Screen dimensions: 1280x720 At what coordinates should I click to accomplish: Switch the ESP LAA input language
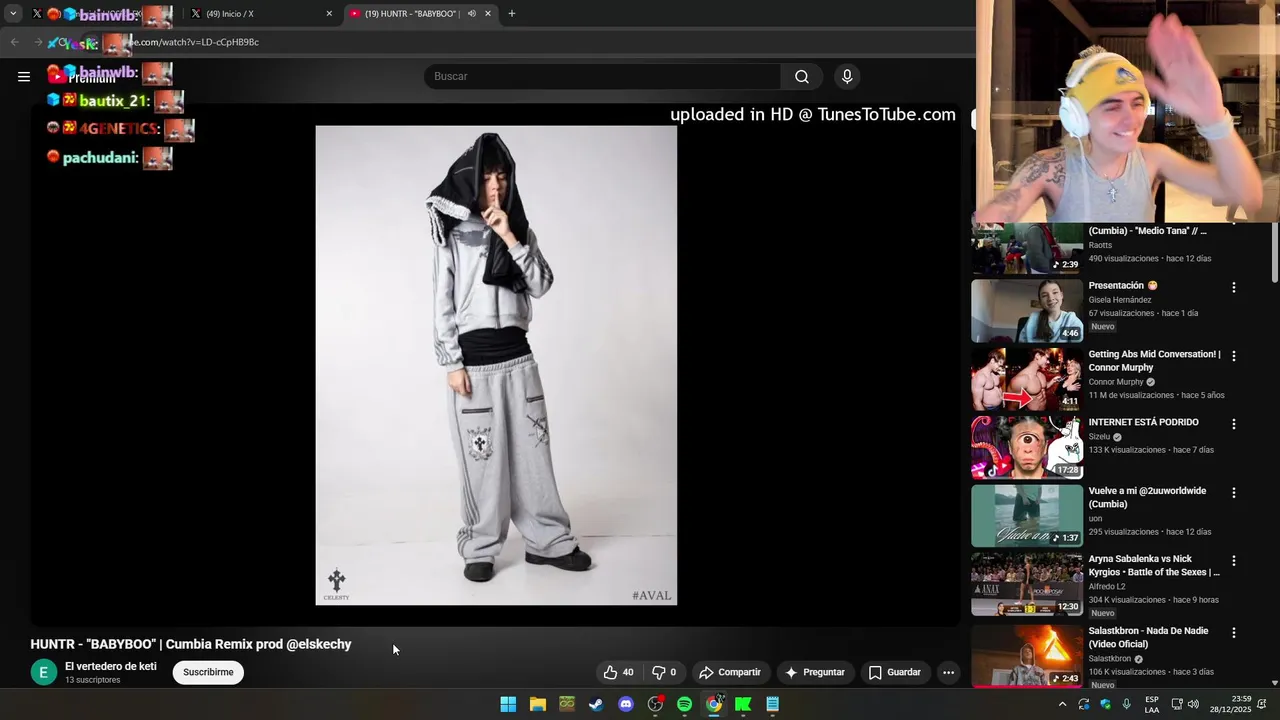point(1152,704)
